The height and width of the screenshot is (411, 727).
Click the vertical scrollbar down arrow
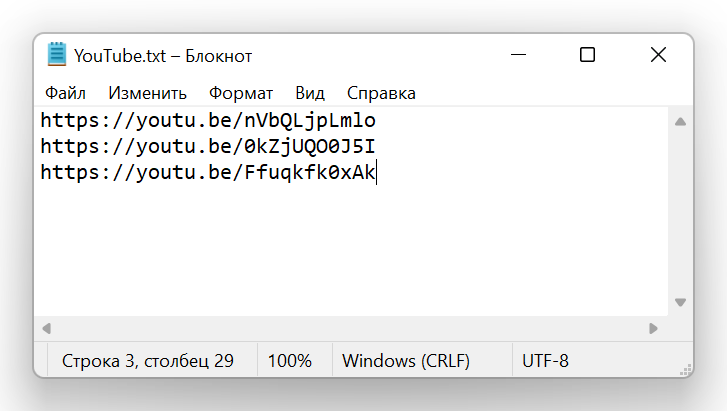pos(680,301)
